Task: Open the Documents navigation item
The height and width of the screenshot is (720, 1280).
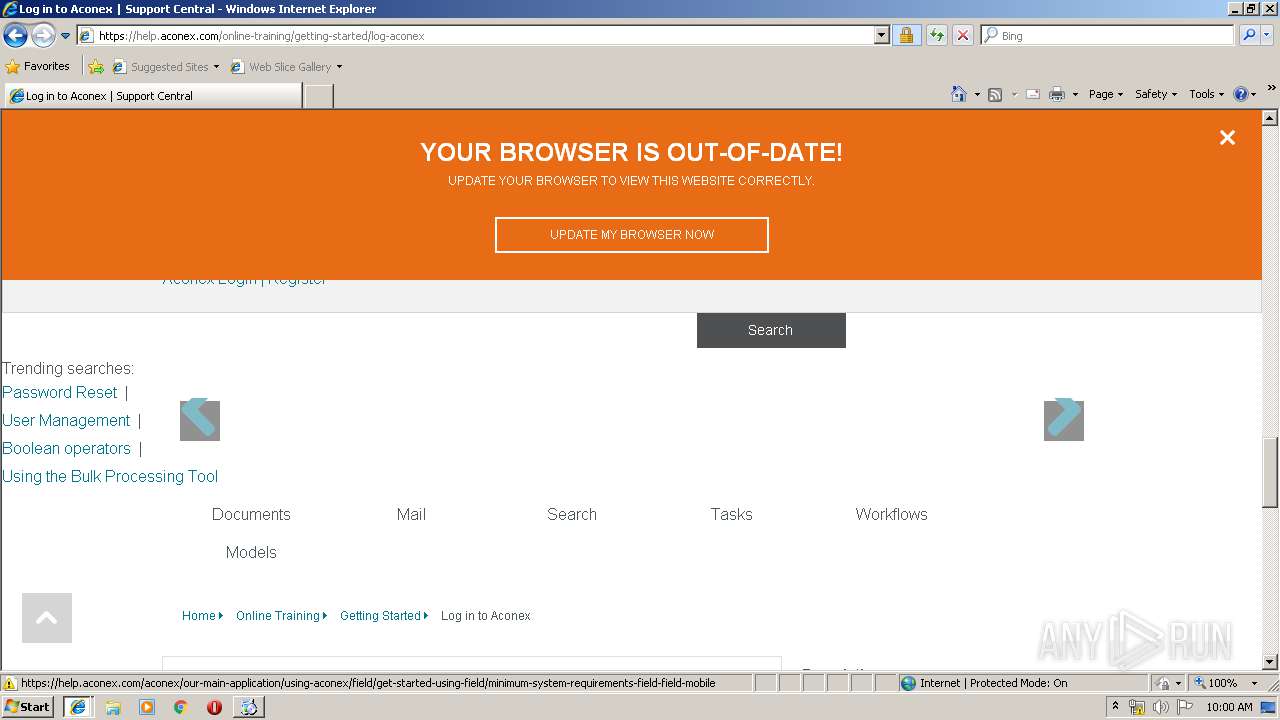Action: (251, 514)
